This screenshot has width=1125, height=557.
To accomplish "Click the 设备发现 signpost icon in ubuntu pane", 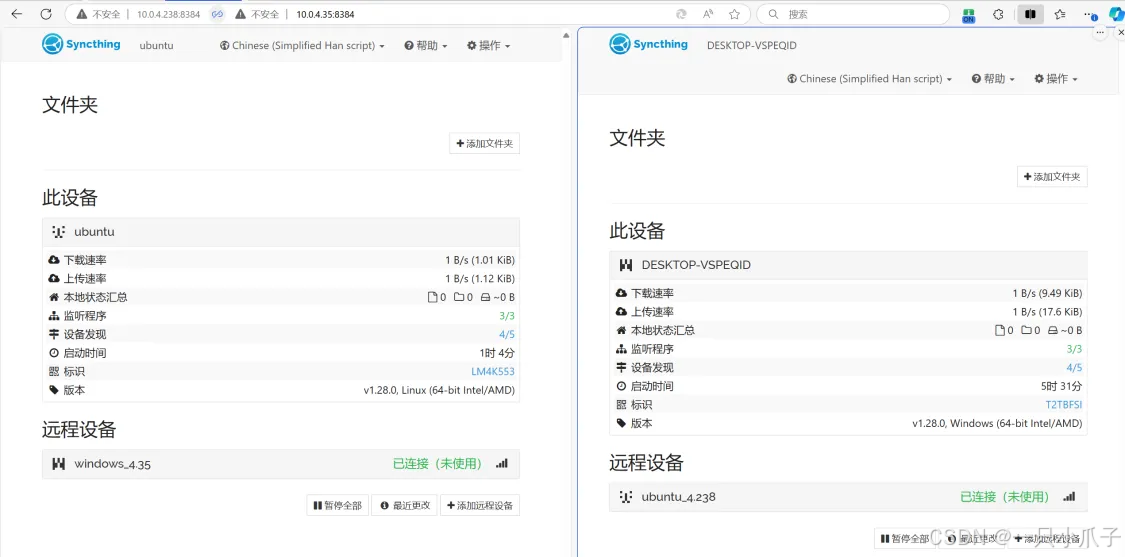I will [x=54, y=334].
